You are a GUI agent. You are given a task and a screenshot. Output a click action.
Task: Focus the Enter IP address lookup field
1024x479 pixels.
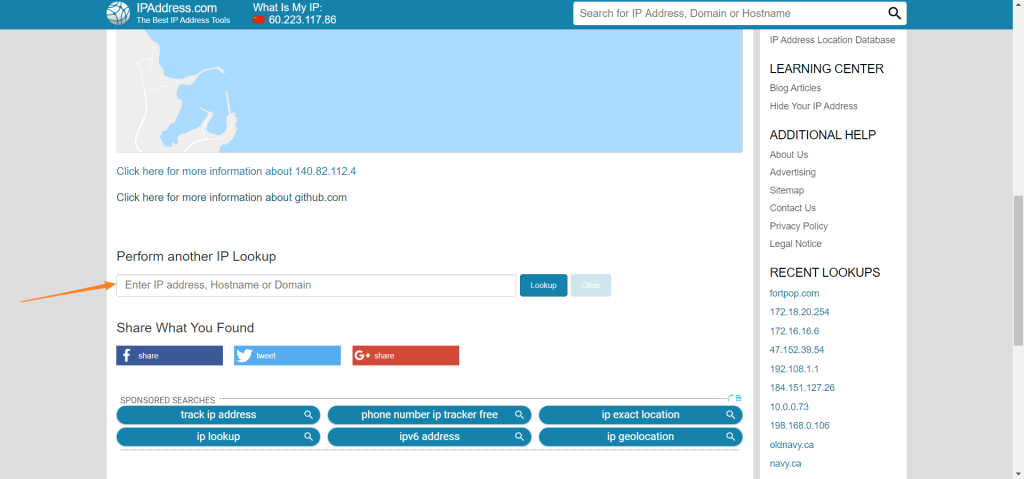point(316,285)
